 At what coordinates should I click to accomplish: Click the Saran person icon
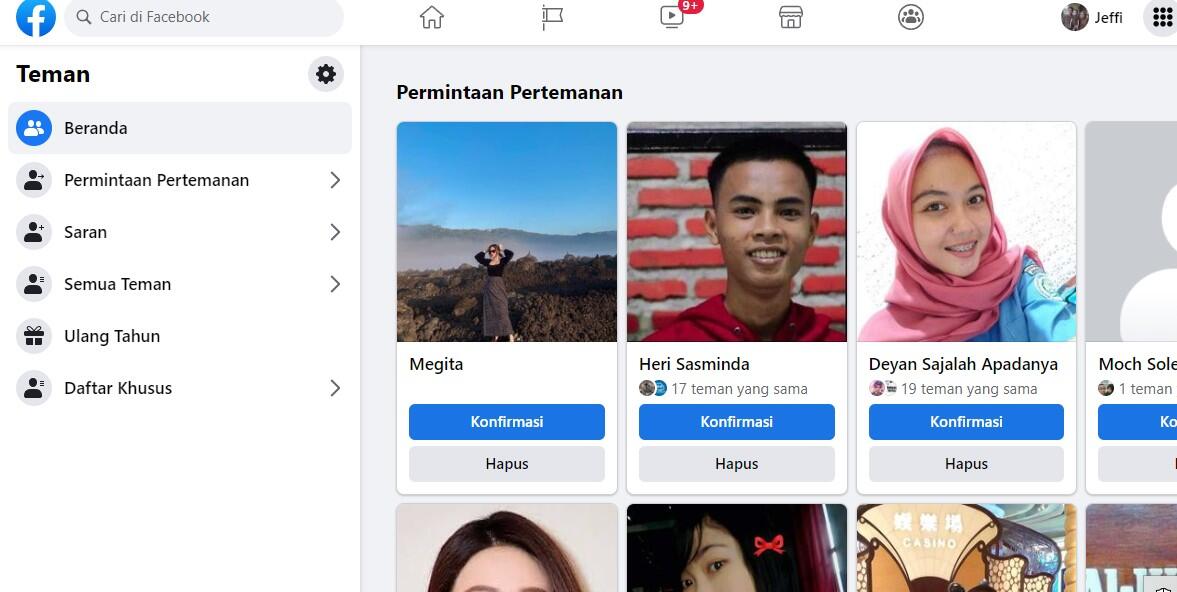[x=34, y=232]
